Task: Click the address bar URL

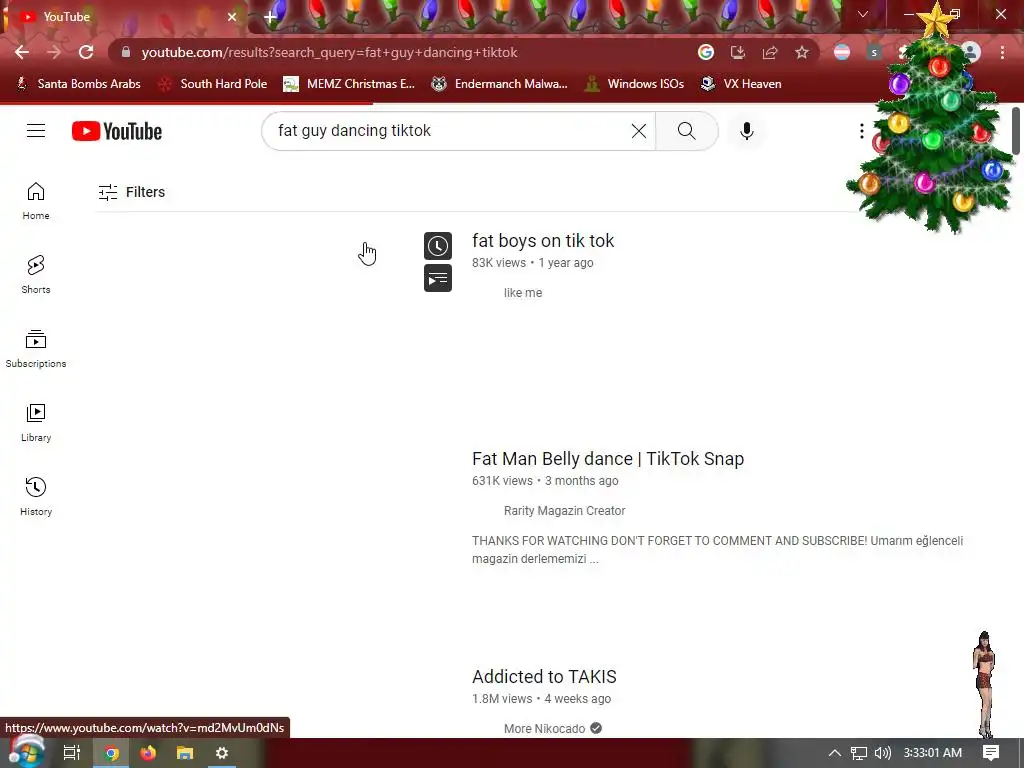Action: point(329,52)
